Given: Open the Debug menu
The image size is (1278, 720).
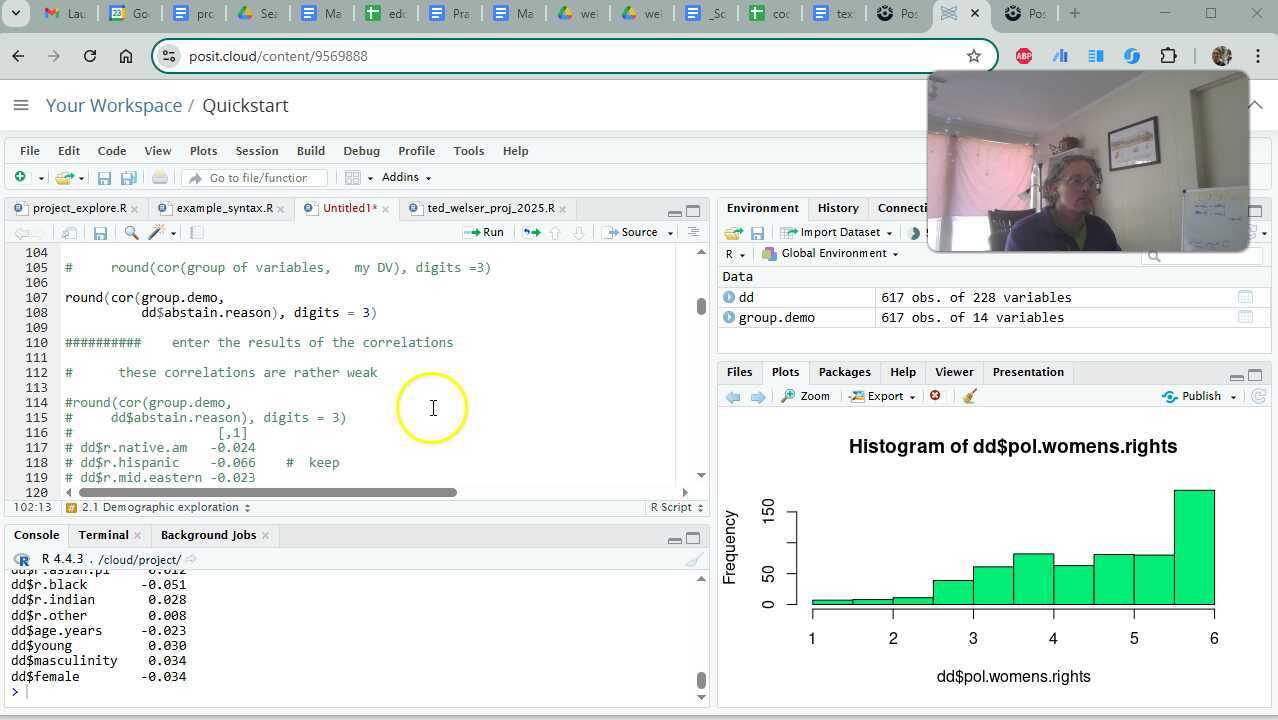Looking at the screenshot, I should pyautogui.click(x=361, y=151).
